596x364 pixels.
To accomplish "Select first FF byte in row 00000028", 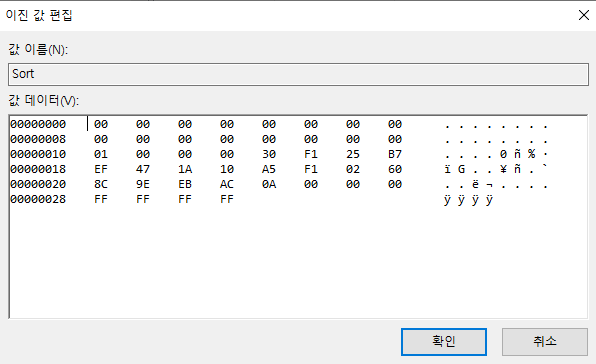I will coord(101,199).
